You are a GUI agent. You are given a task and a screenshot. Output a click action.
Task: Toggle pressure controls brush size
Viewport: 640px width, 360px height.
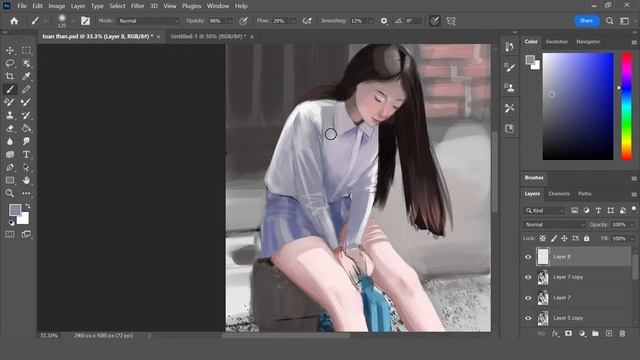point(435,21)
